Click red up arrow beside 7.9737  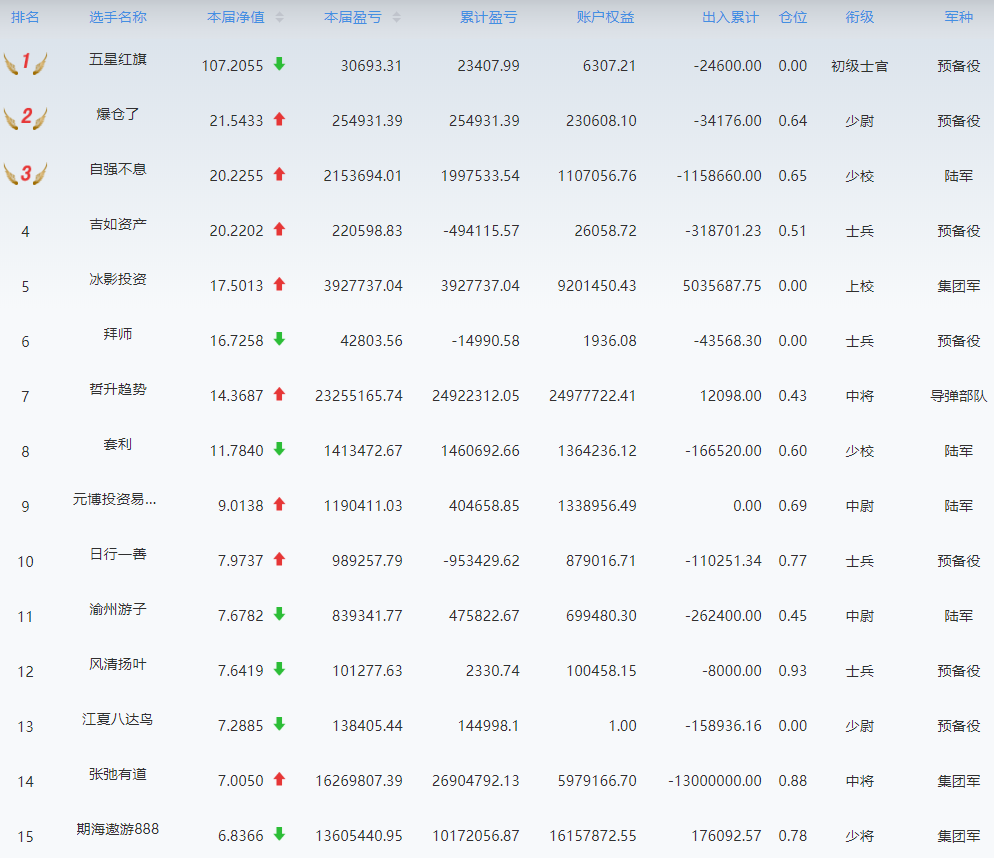pos(279,559)
